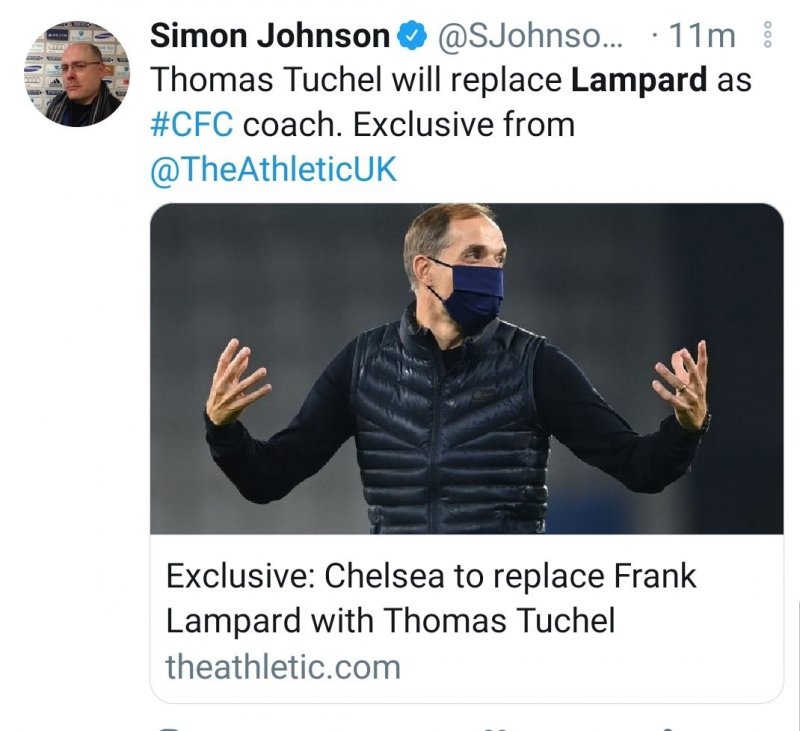Click the blue verified badge
The image size is (800, 731).
[410, 37]
